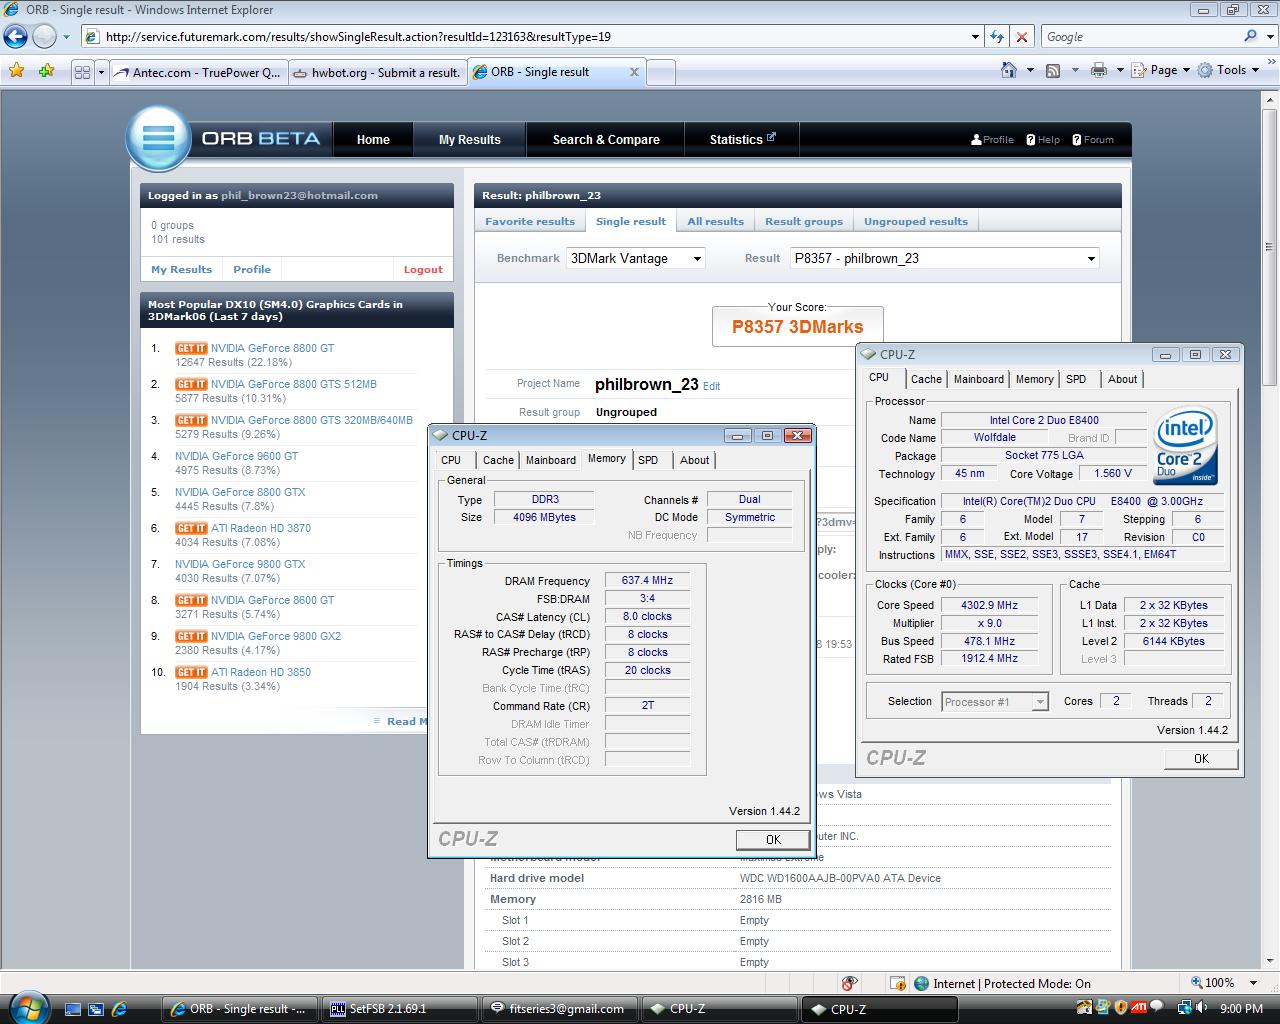Switch to the hwbot.org Submit a result tab
Screen dimensions: 1280x1024
click(x=377, y=72)
